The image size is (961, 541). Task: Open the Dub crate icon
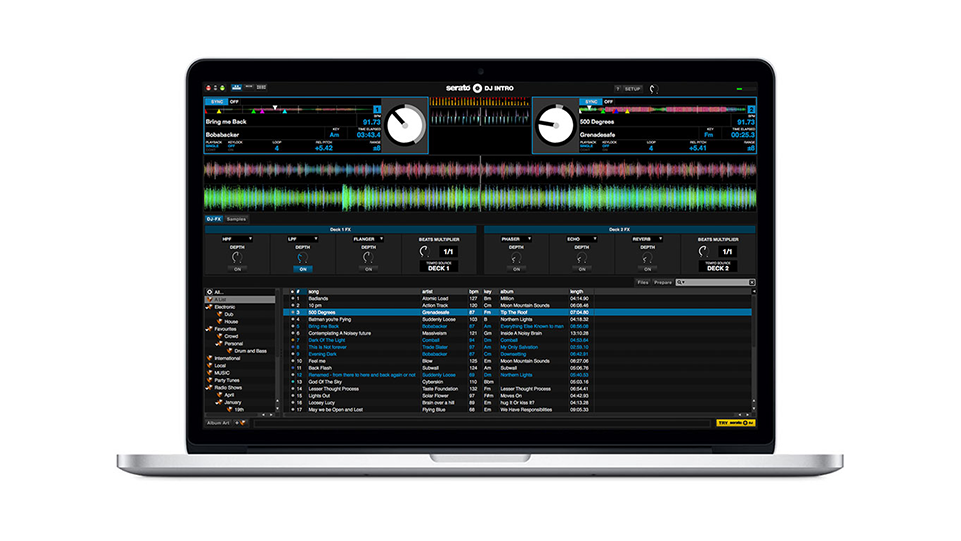(219, 314)
